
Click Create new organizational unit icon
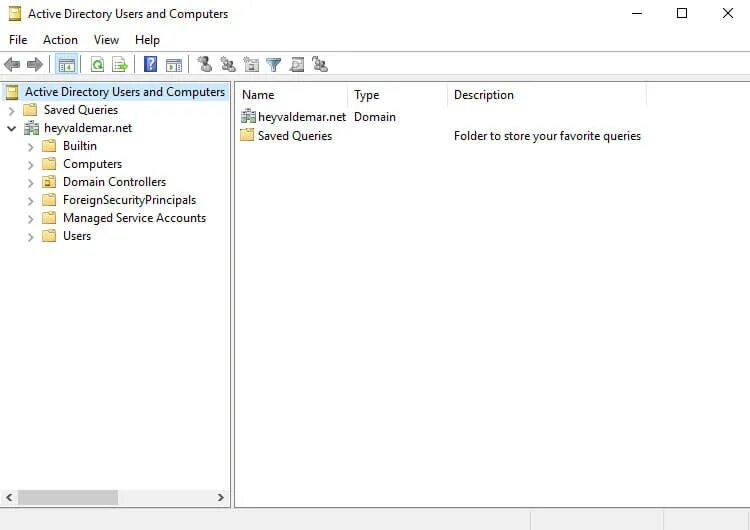tap(251, 64)
